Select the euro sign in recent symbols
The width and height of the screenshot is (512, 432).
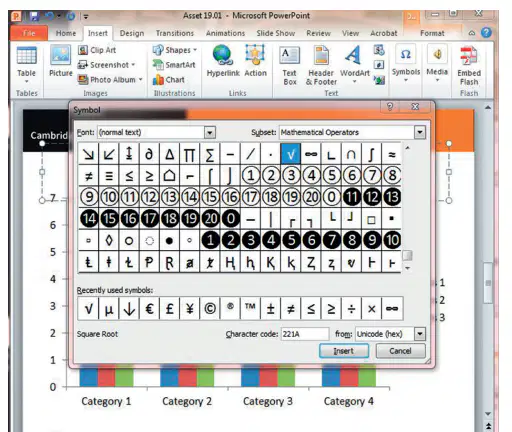tap(149, 308)
